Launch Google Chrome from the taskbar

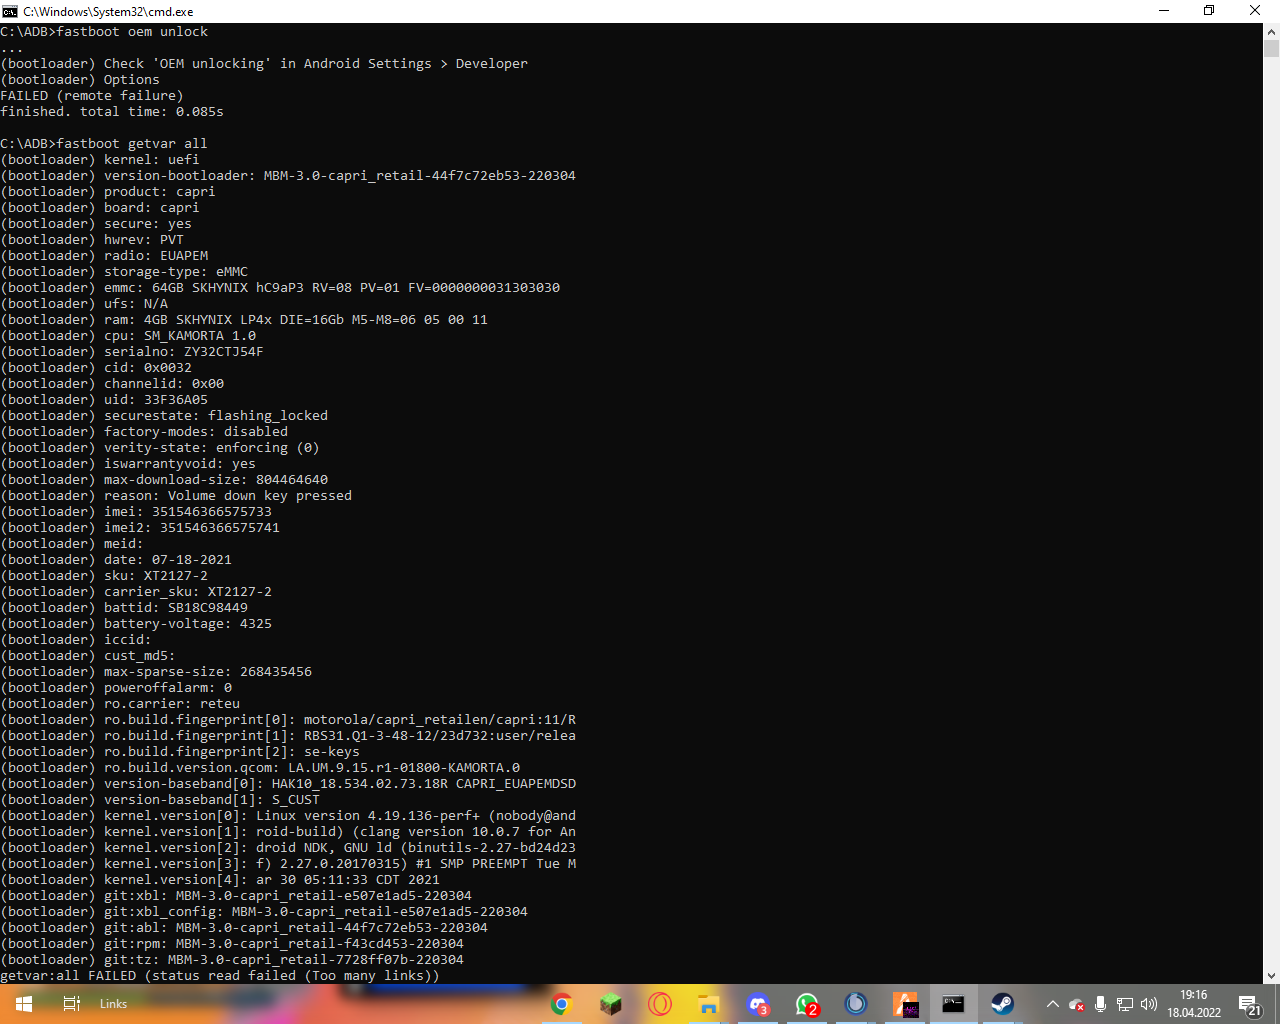[562, 1004]
